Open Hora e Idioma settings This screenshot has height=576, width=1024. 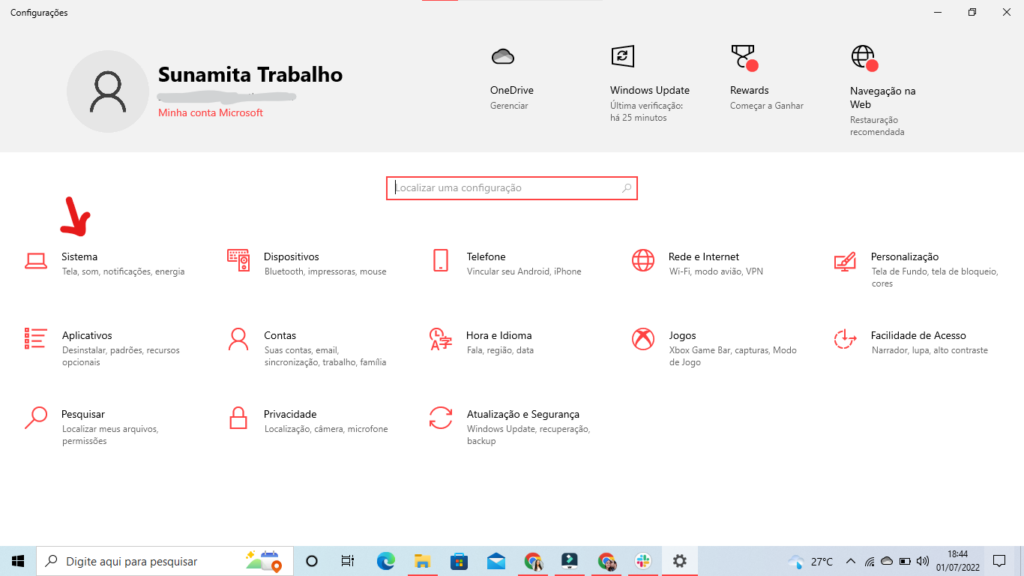pos(498,336)
